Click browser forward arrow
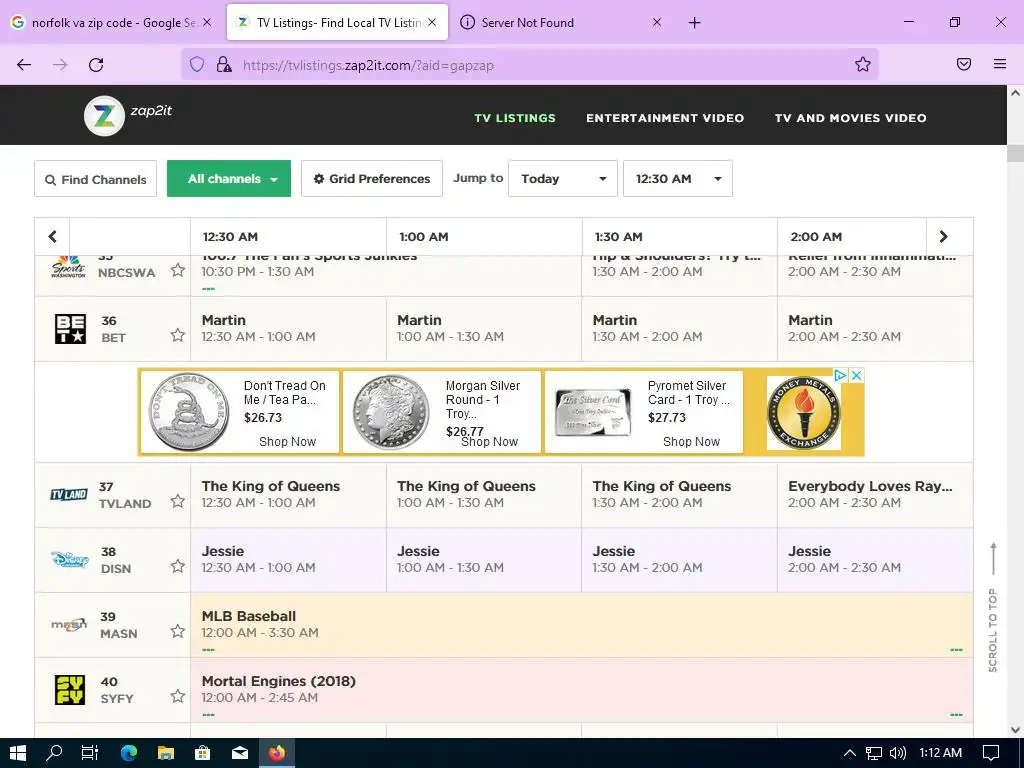1024x768 pixels. (x=60, y=65)
